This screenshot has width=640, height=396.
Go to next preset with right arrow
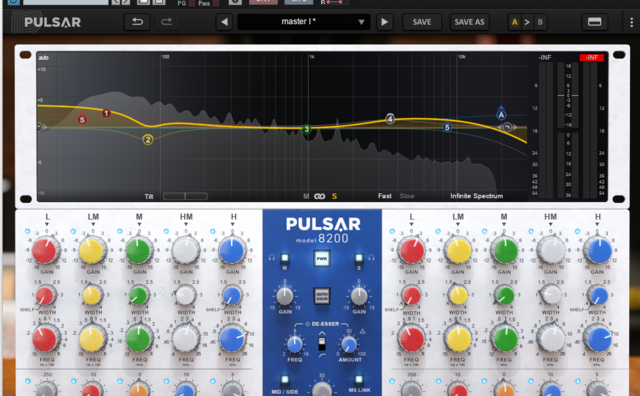(x=384, y=22)
